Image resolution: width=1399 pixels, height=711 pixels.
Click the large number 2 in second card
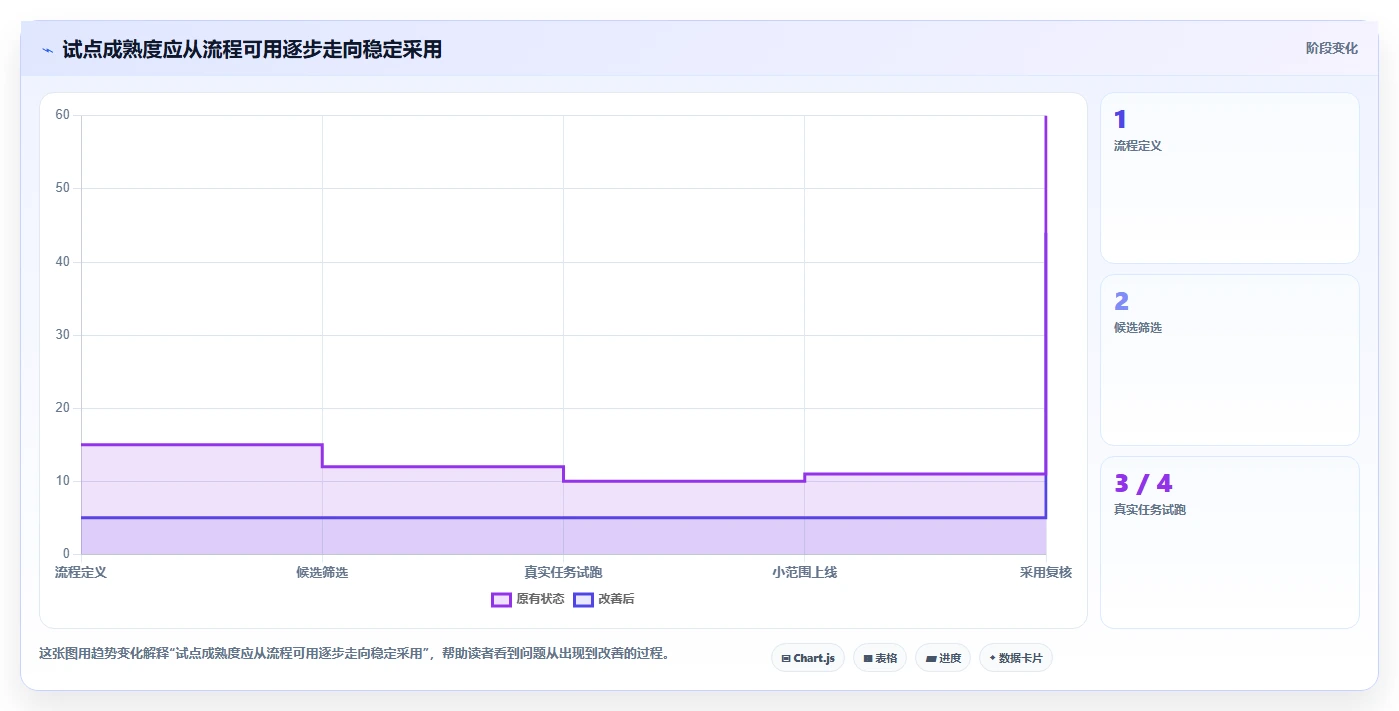click(1121, 302)
